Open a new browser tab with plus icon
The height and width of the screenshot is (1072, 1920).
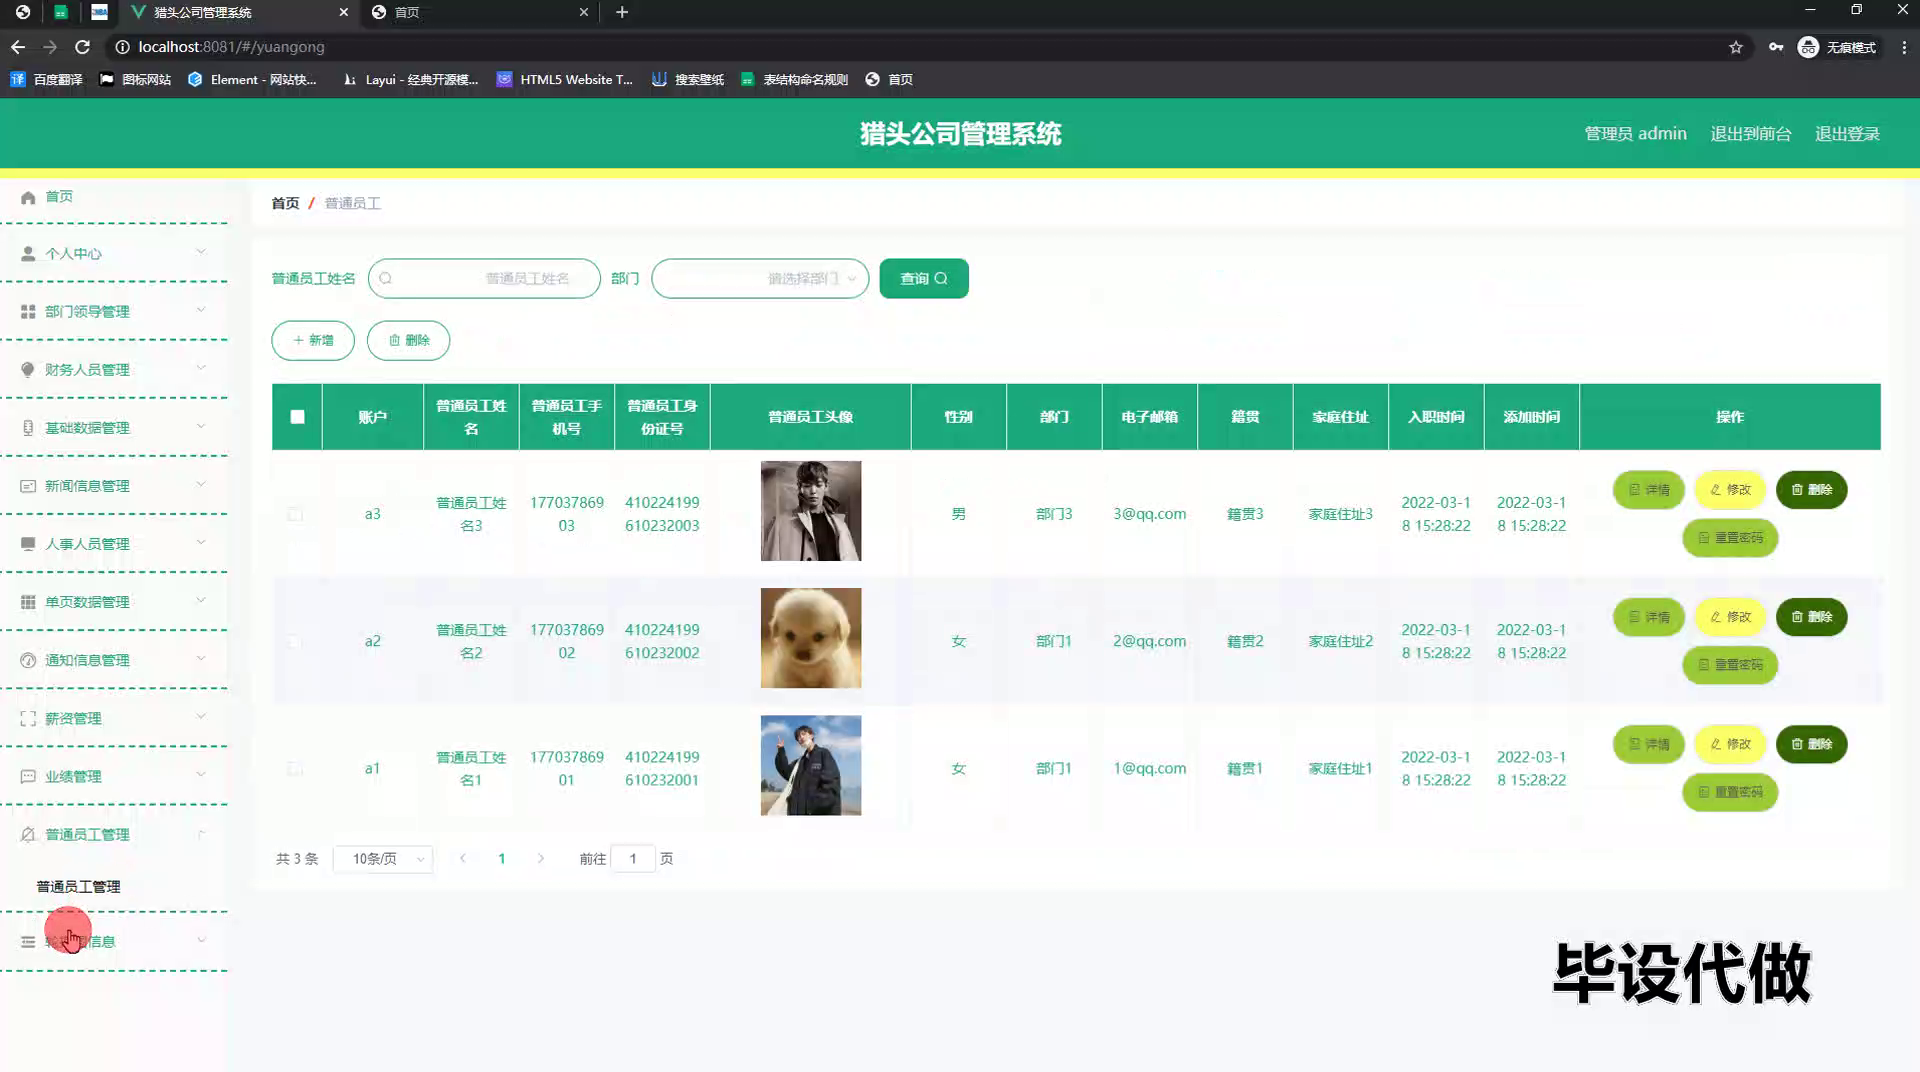(x=622, y=12)
